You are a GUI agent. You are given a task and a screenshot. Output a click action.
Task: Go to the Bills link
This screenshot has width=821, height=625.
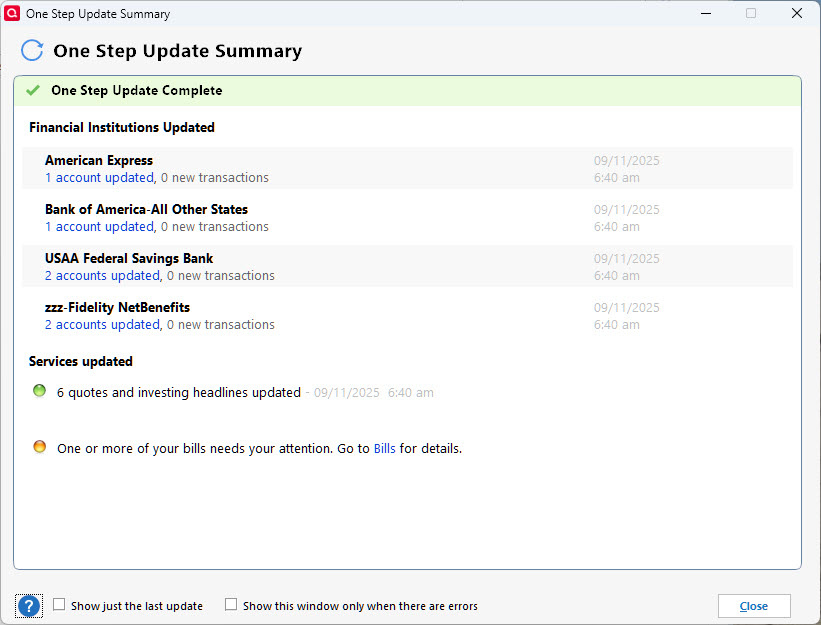[x=384, y=449]
